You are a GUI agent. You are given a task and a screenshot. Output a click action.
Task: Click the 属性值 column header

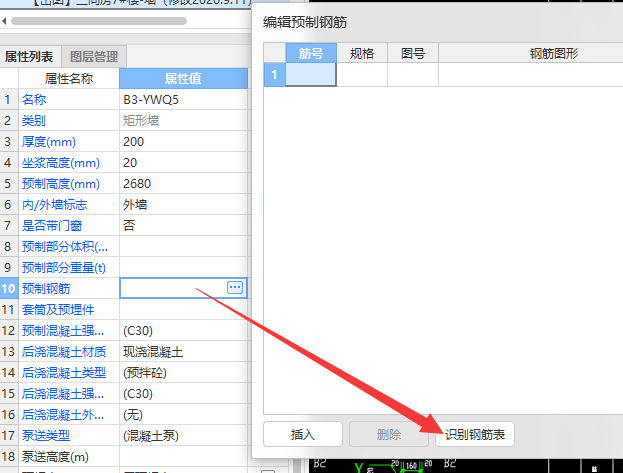pyautogui.click(x=182, y=78)
